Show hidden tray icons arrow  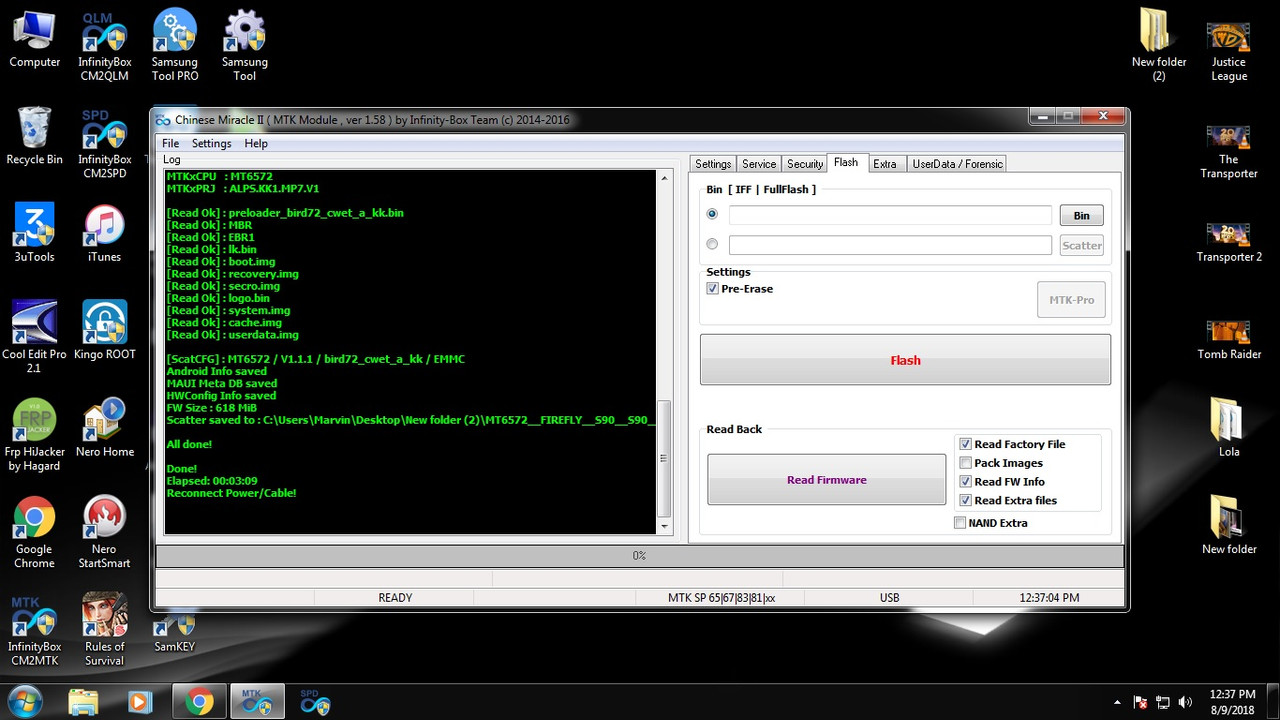[x=1118, y=702]
